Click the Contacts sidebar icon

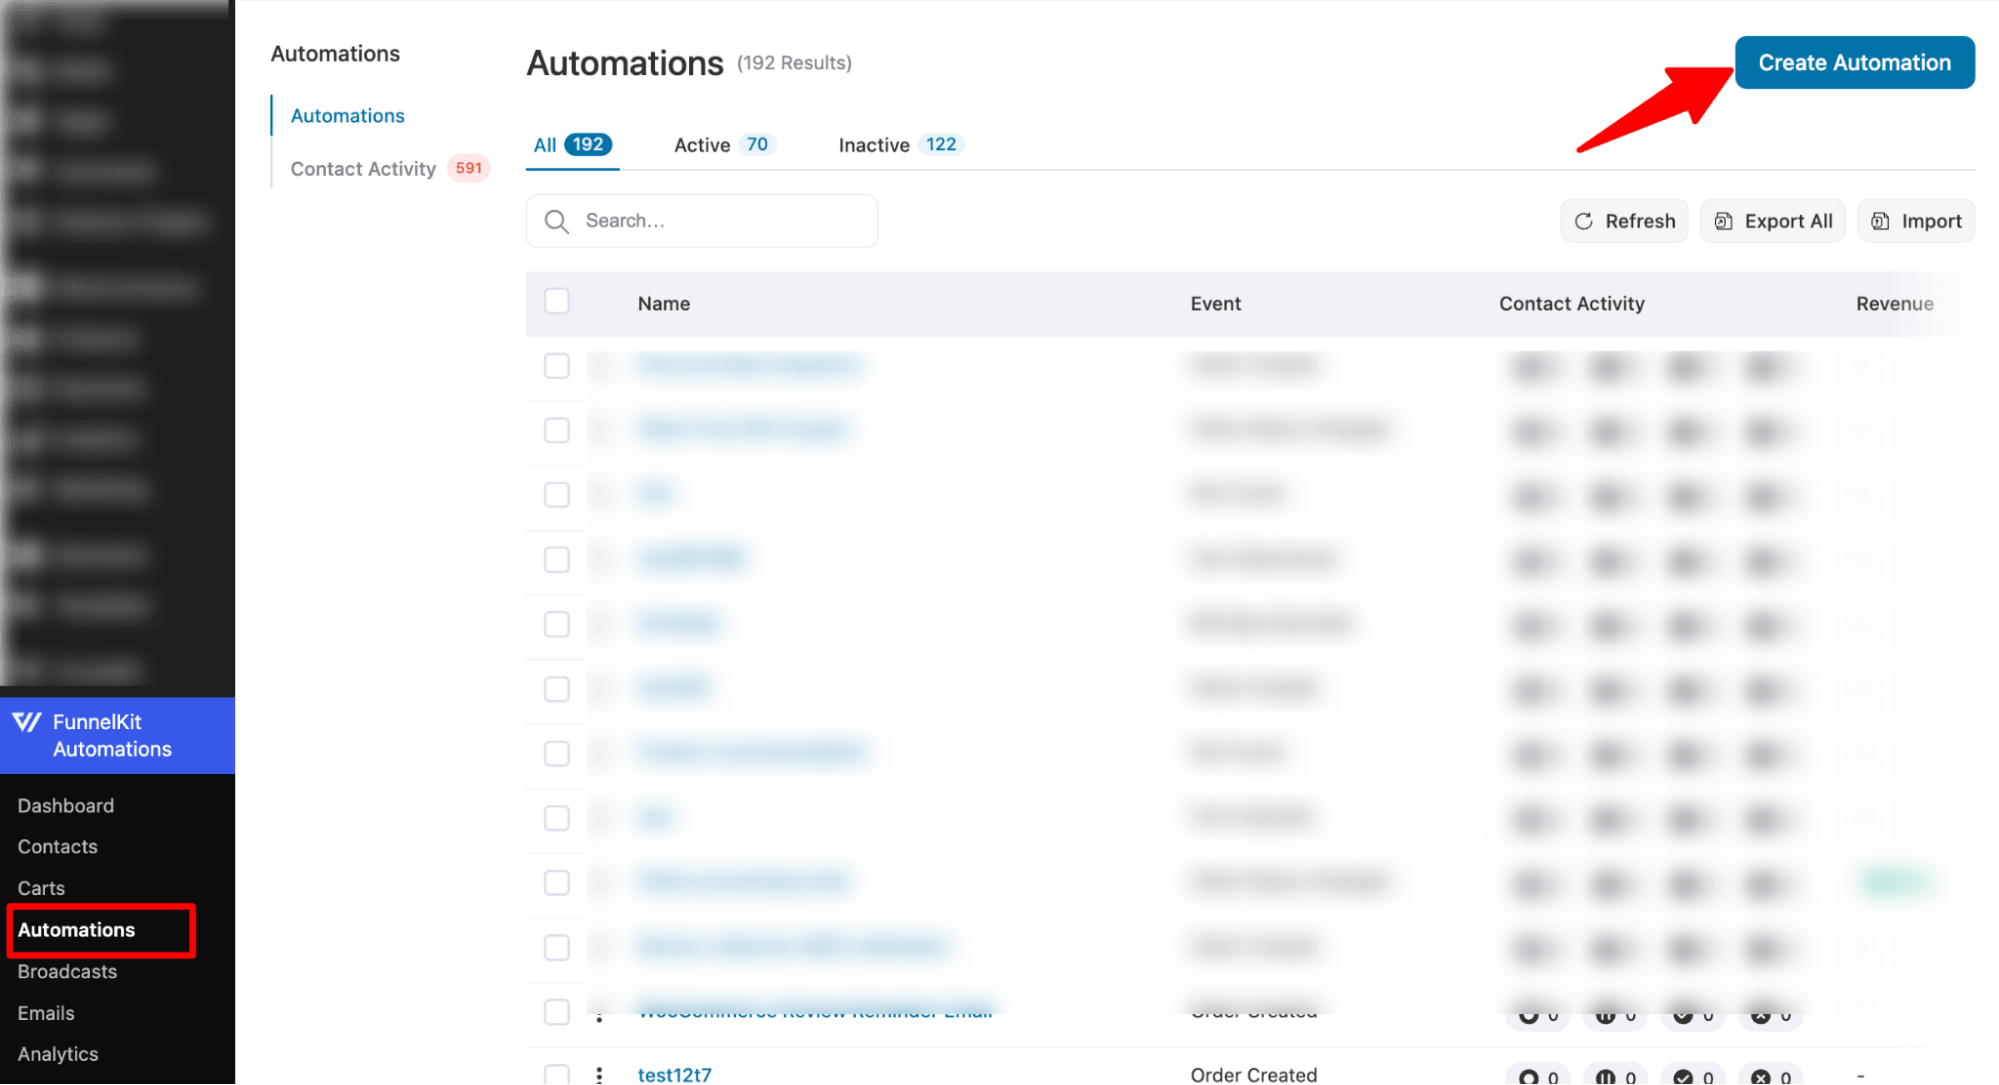57,847
